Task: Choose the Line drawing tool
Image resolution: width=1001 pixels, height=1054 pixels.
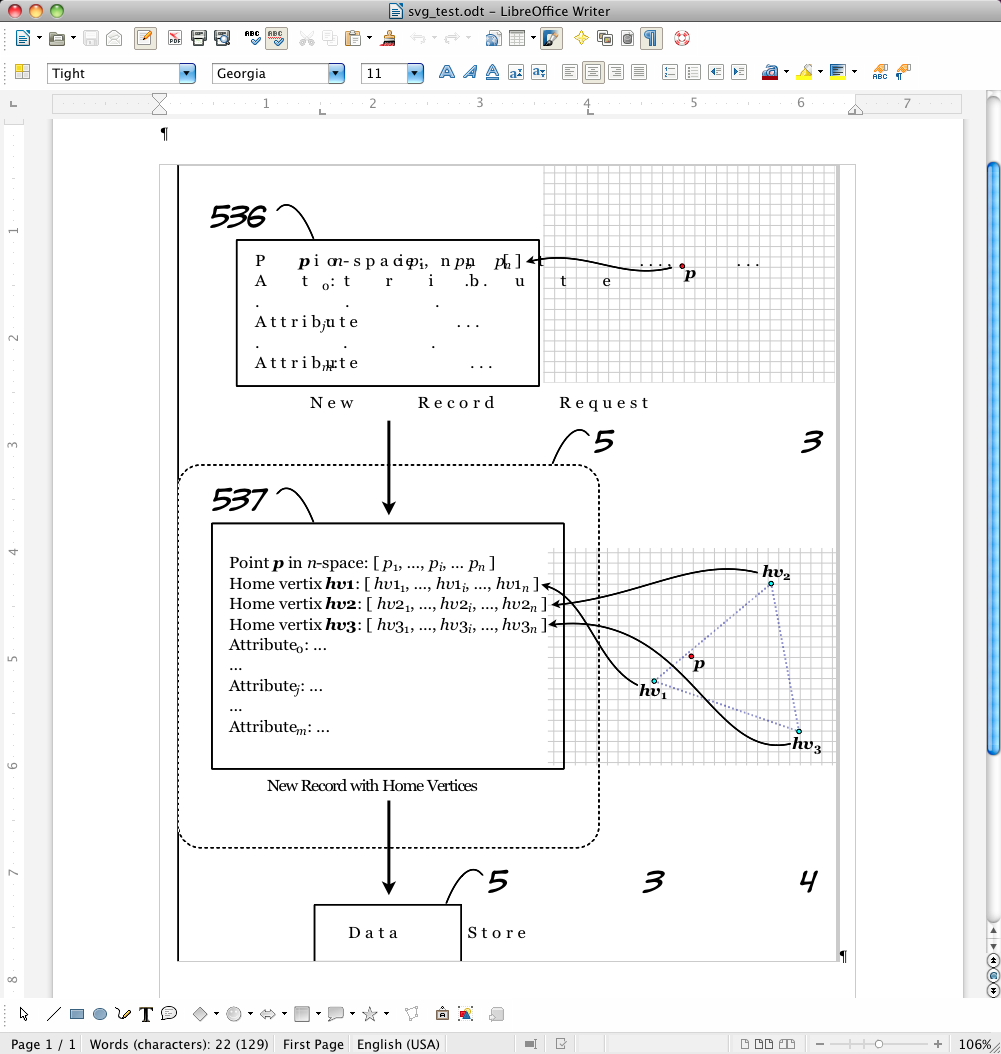Action: (54, 1014)
